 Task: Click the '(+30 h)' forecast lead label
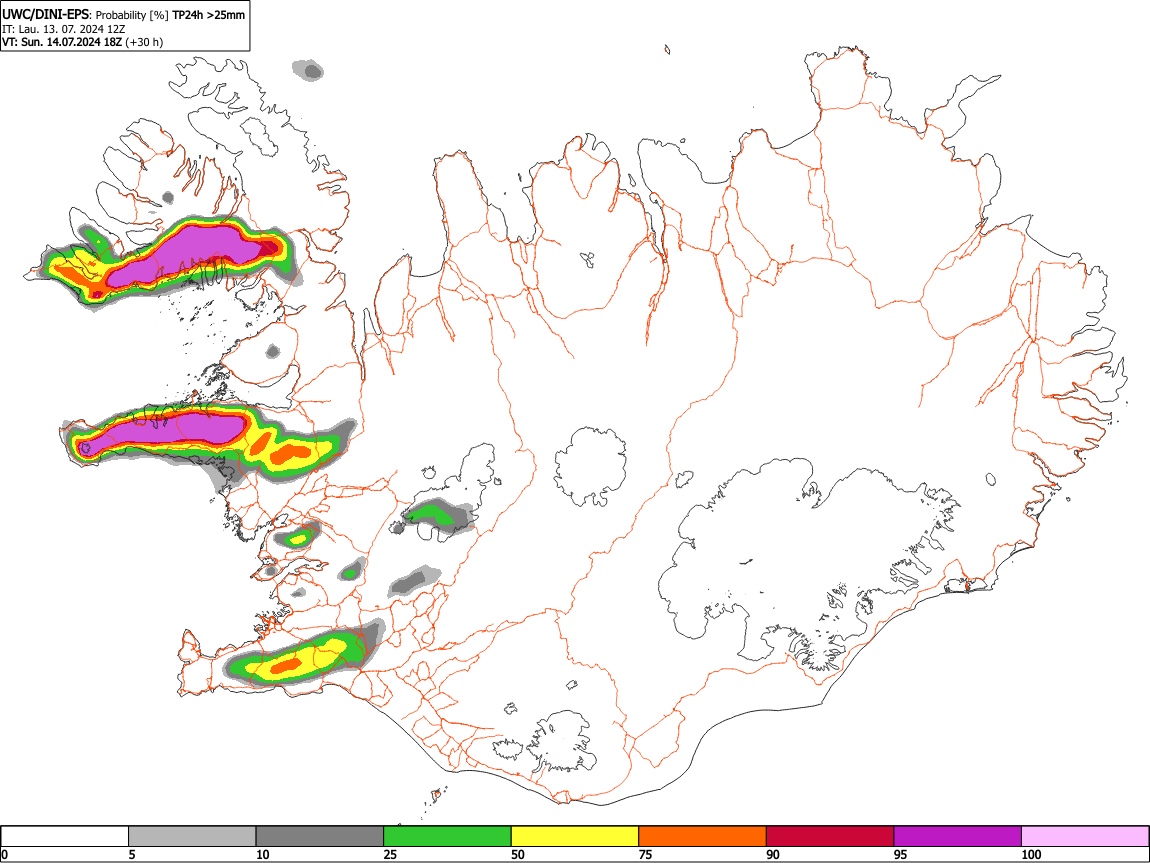click(144, 42)
